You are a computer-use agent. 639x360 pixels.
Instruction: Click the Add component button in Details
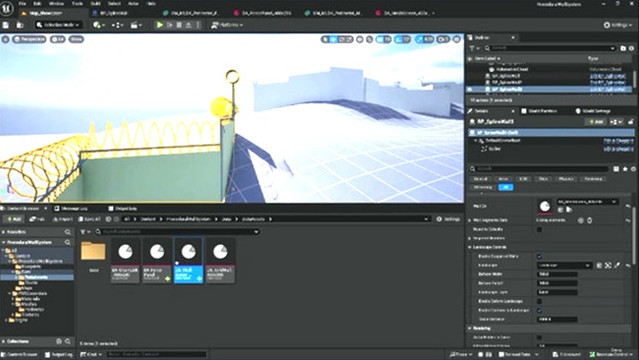tap(596, 122)
